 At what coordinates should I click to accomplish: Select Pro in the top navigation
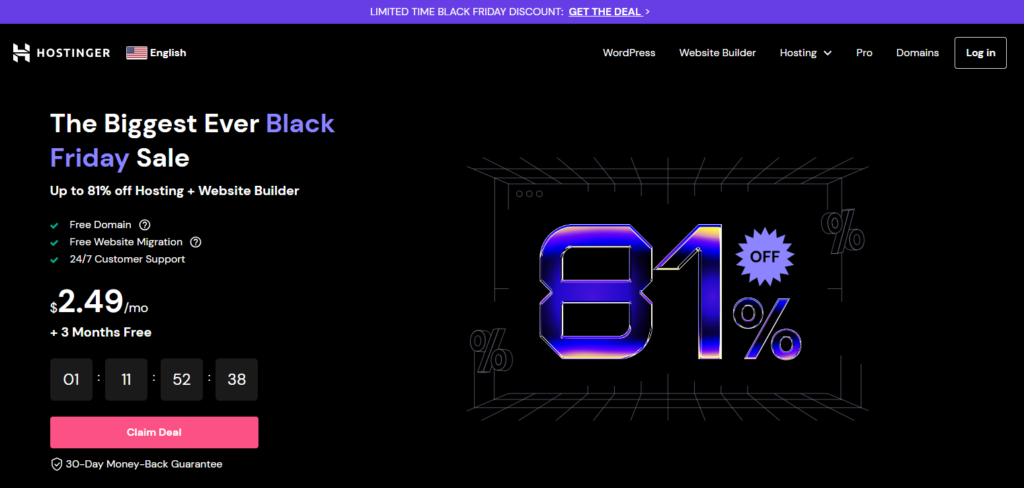864,53
